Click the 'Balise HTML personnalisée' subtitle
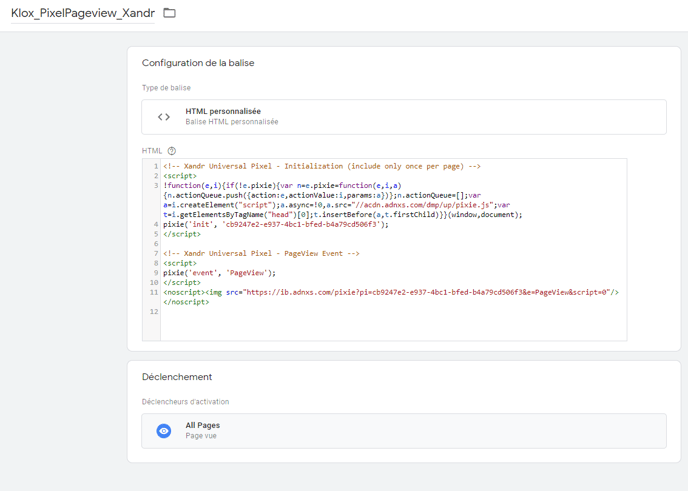The image size is (688, 491). point(232,122)
